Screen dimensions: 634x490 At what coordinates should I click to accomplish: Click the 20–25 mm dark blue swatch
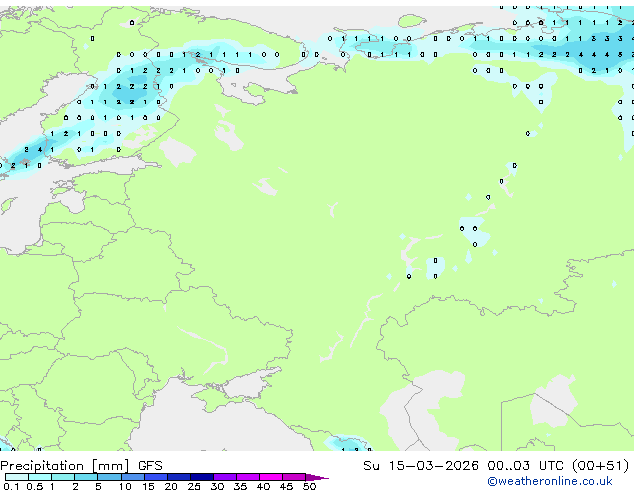[178, 477]
